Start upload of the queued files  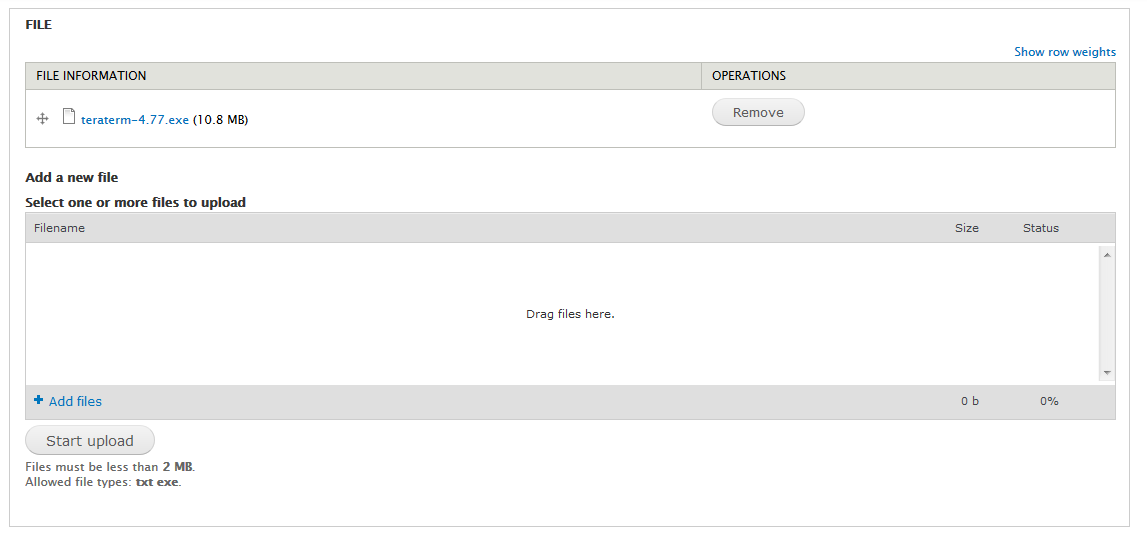point(90,441)
